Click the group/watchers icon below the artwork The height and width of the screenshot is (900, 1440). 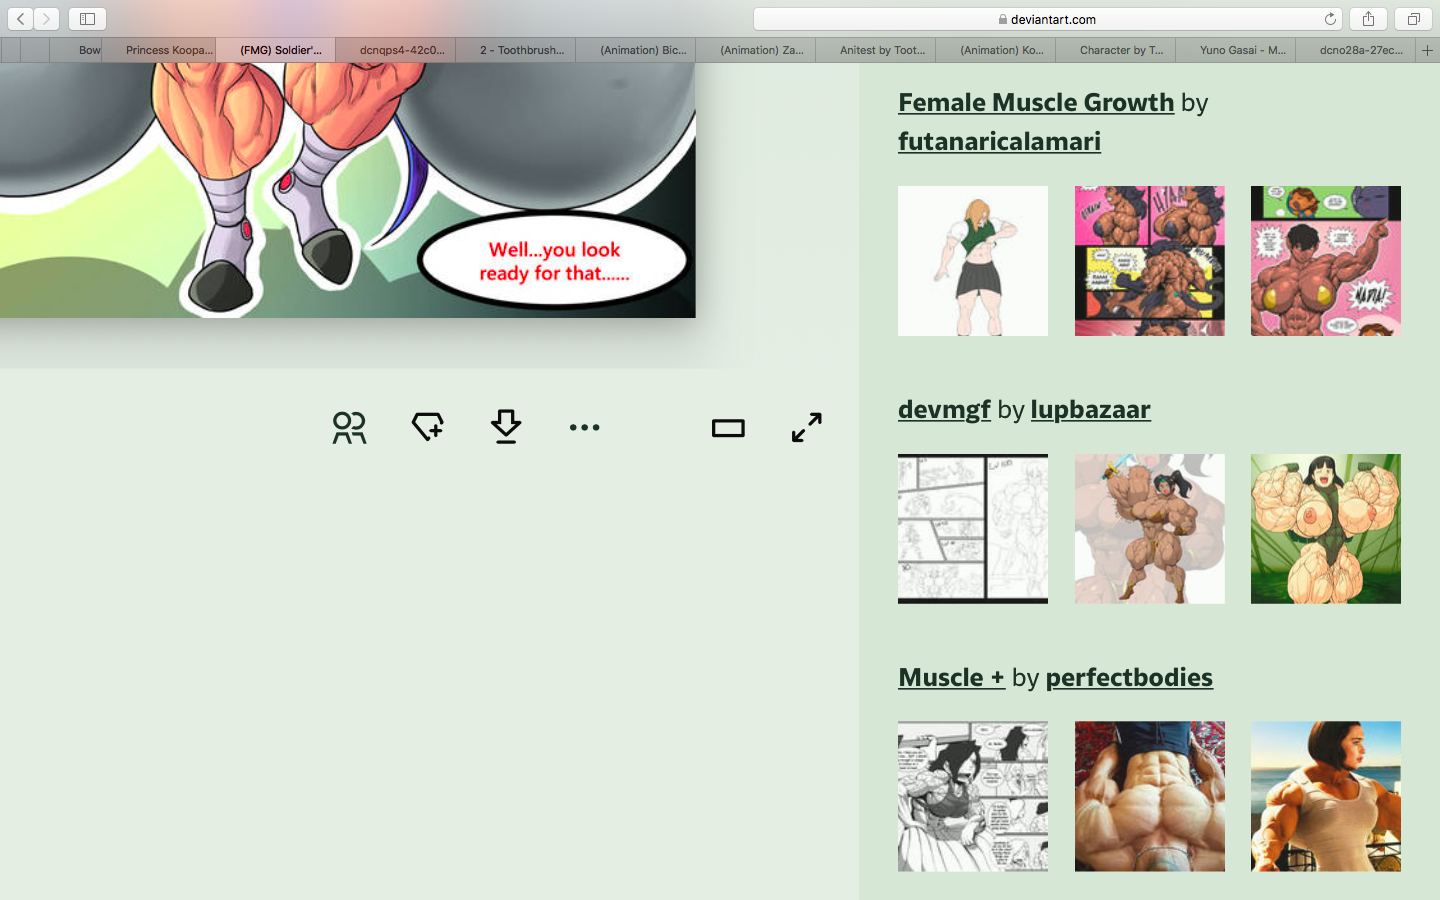coord(349,427)
